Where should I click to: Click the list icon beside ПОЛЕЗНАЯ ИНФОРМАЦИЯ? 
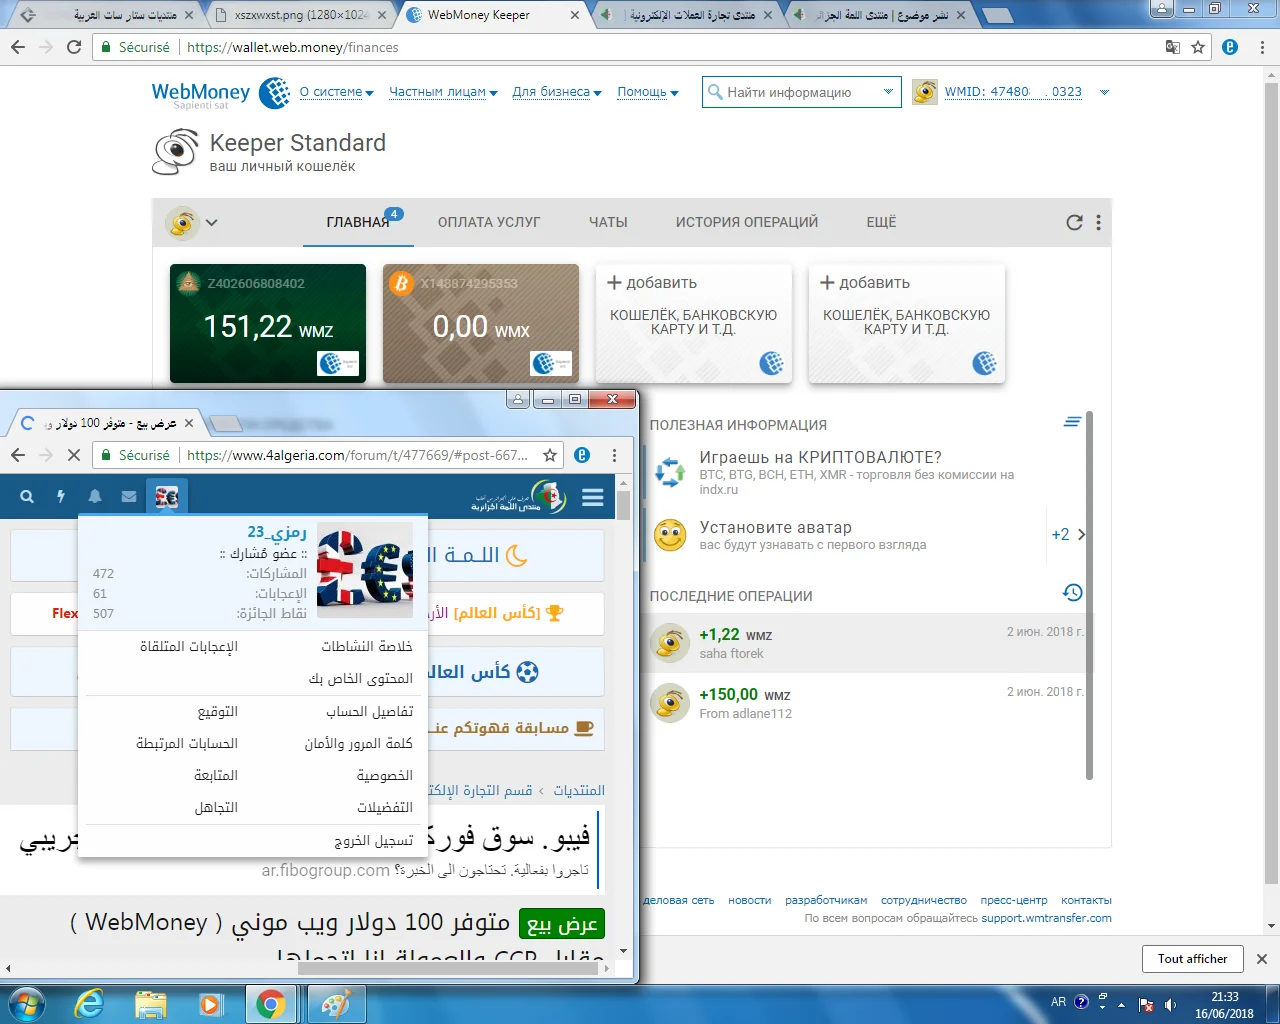(x=1072, y=423)
